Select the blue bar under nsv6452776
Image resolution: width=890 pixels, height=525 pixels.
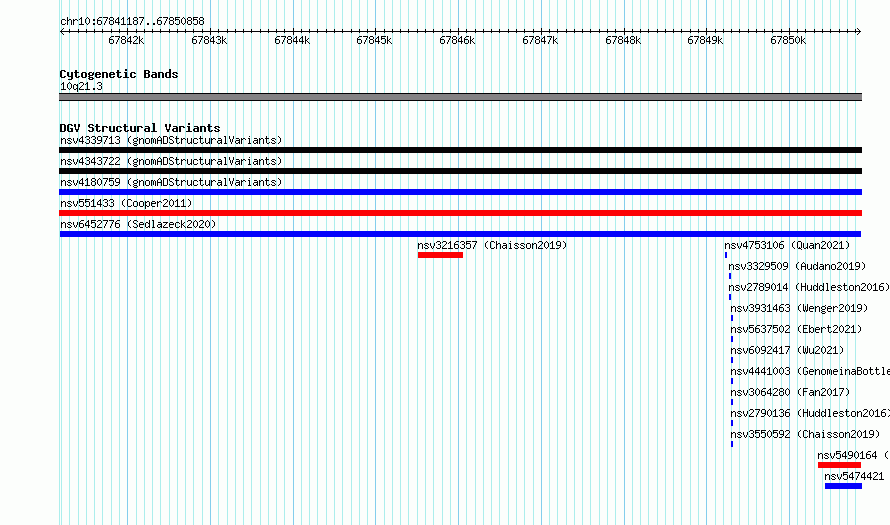click(x=460, y=234)
